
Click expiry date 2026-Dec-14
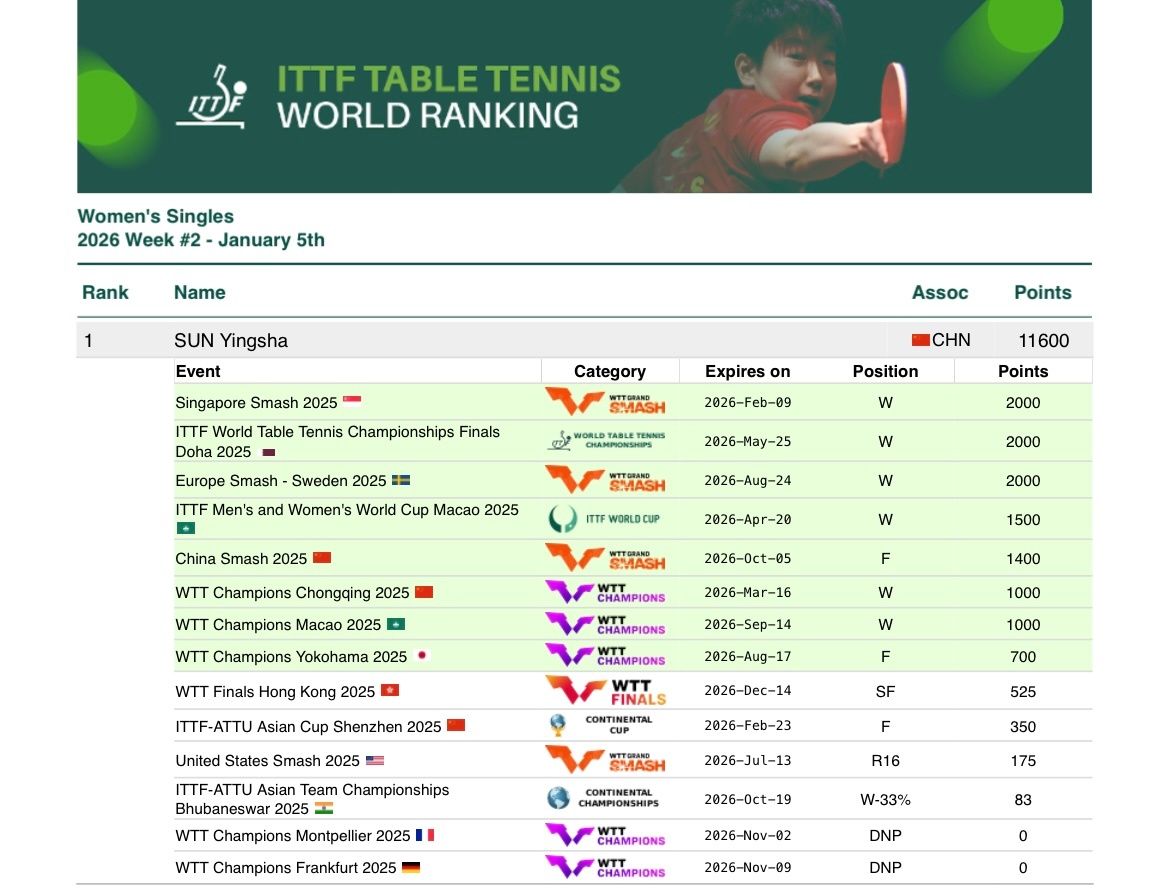(747, 690)
